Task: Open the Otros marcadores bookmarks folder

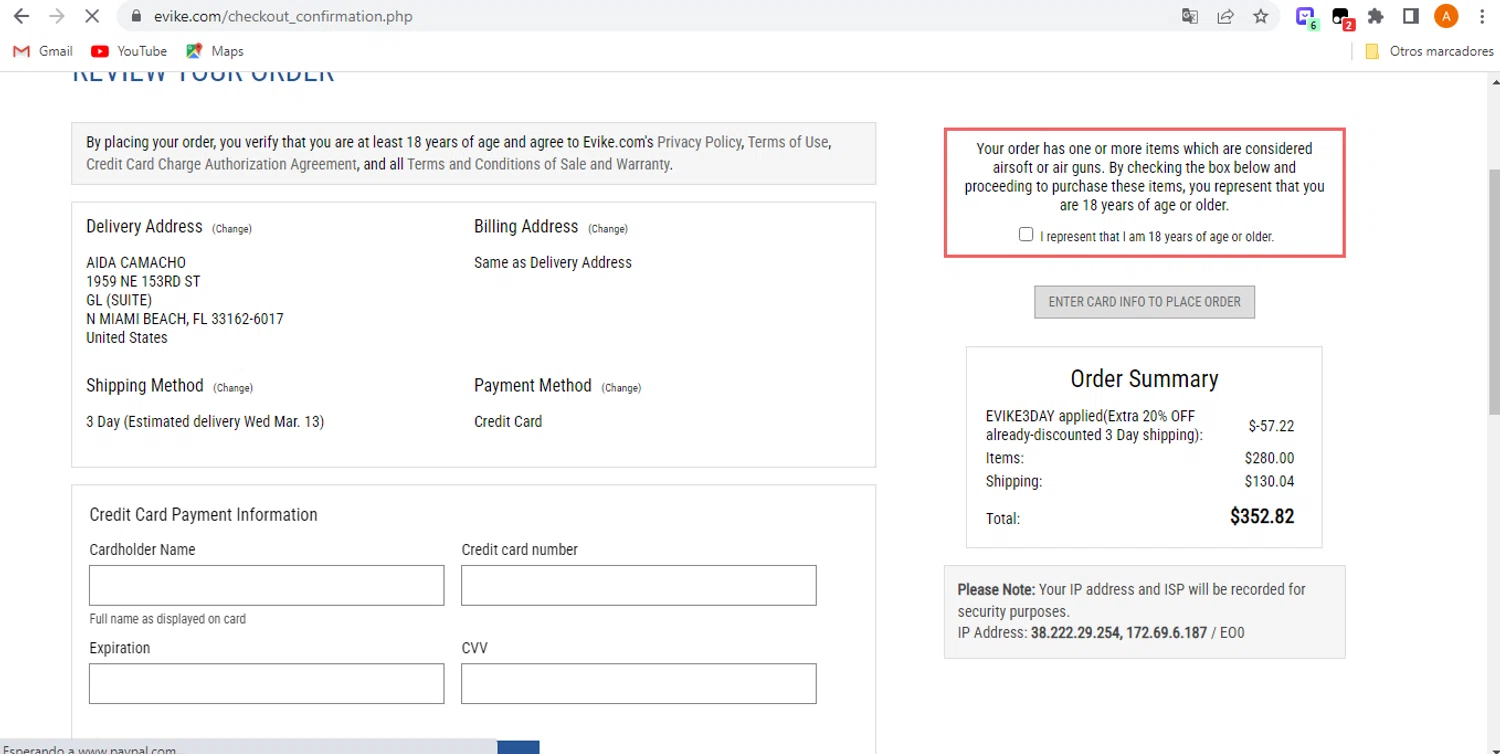Action: (x=1429, y=51)
